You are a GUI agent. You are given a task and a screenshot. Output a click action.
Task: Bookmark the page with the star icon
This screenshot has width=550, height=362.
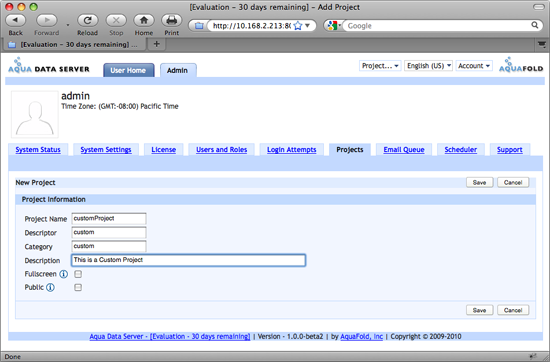(297, 26)
